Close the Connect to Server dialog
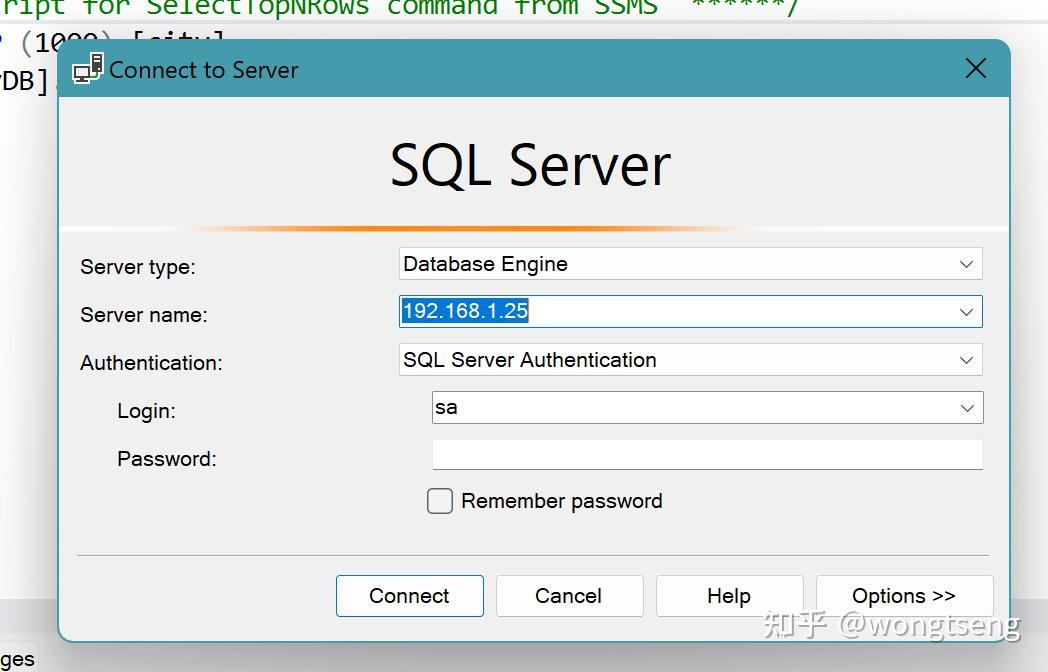 pyautogui.click(x=975, y=68)
